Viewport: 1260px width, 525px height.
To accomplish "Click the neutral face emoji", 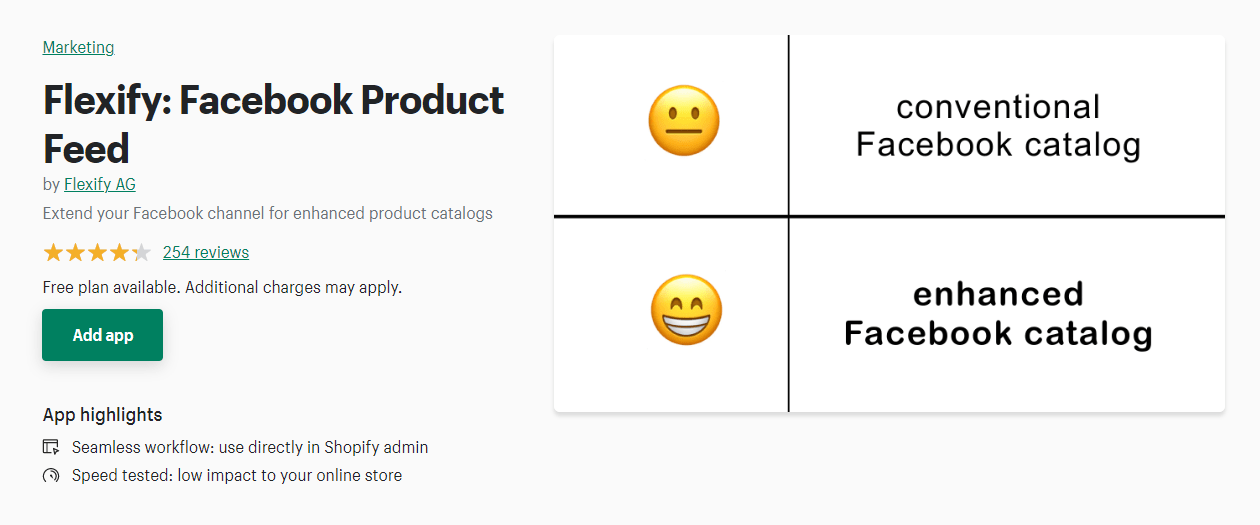I will (684, 121).
